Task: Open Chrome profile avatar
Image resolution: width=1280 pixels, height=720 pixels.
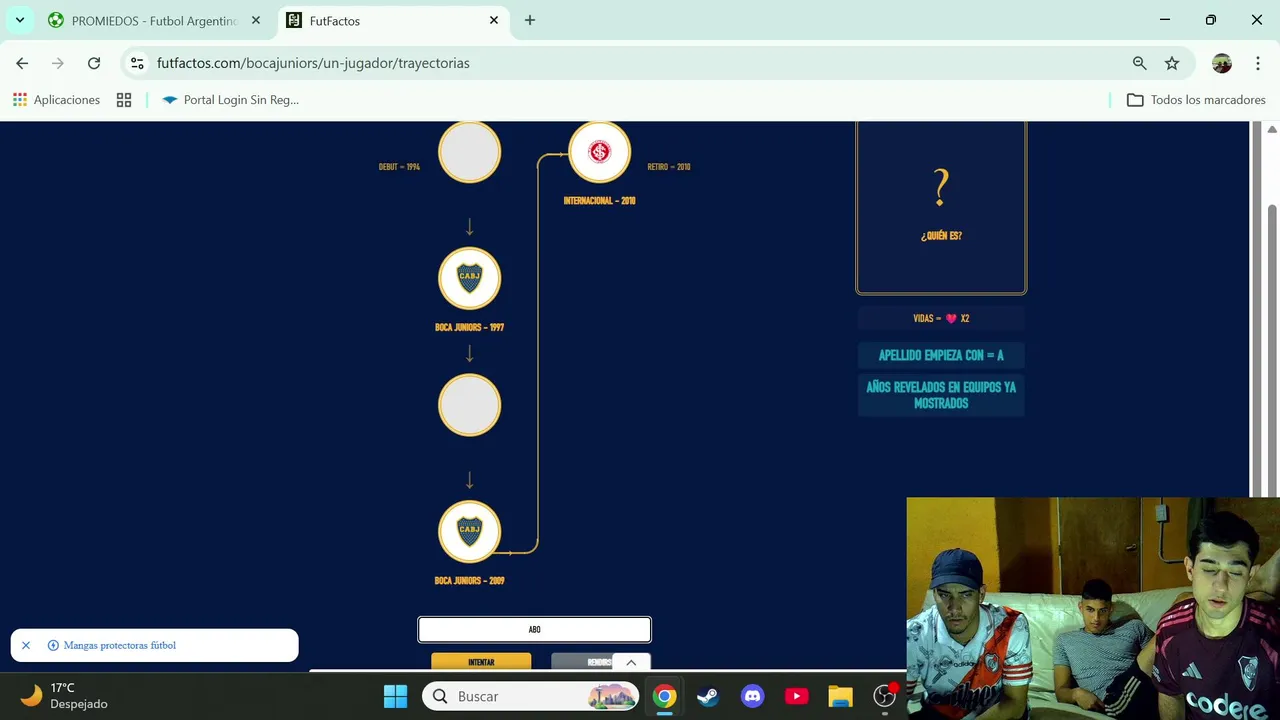Action: click(1222, 63)
